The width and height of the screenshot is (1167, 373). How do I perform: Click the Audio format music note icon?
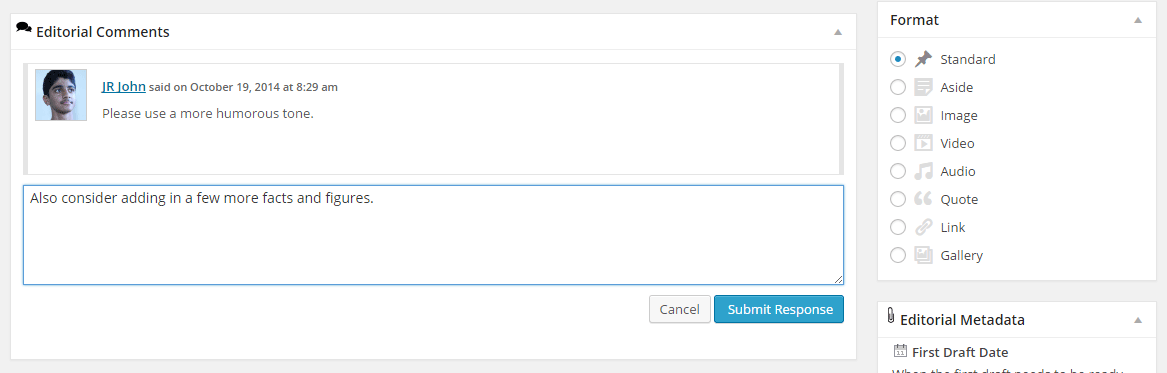click(923, 171)
